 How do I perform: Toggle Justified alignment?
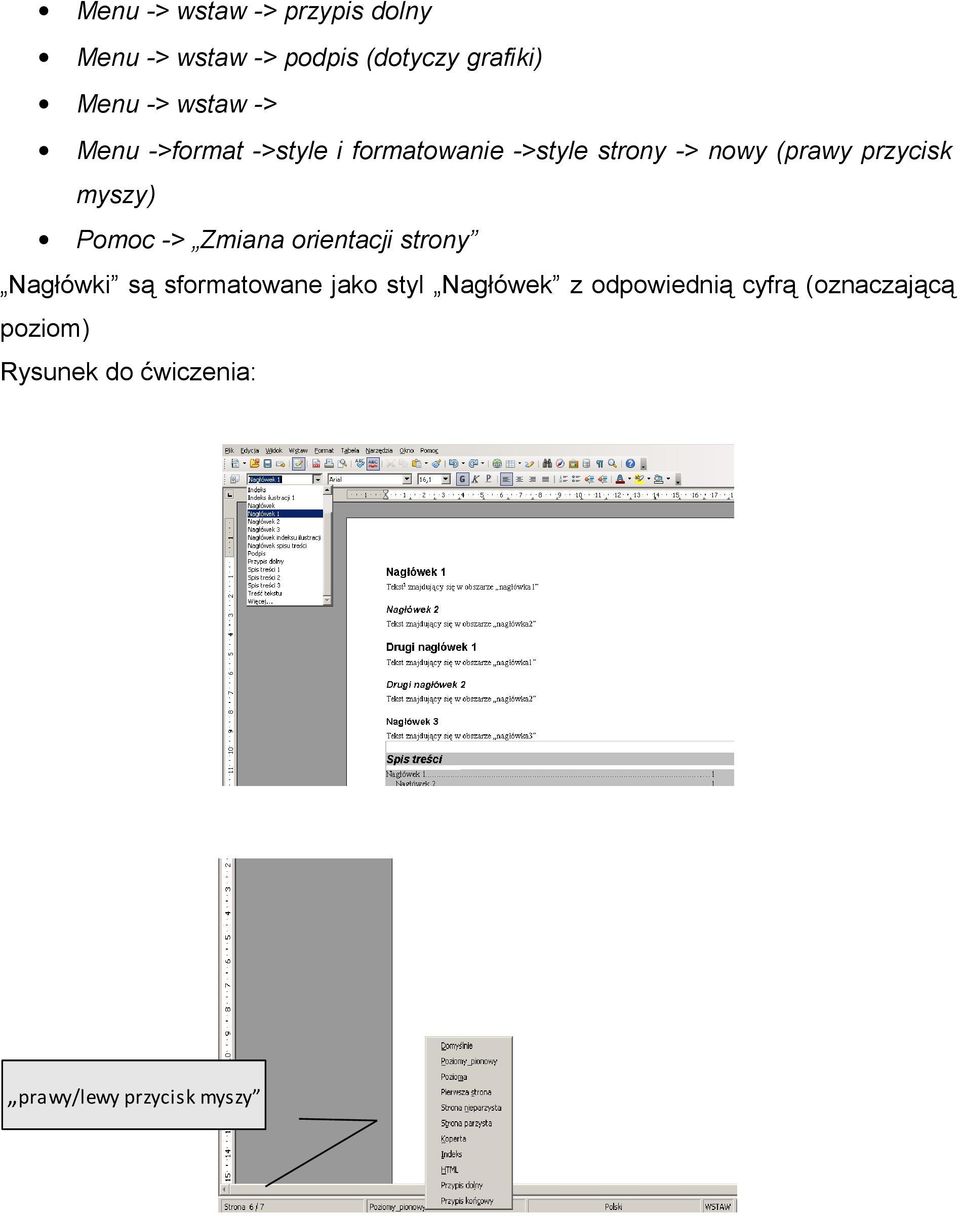pos(546,480)
